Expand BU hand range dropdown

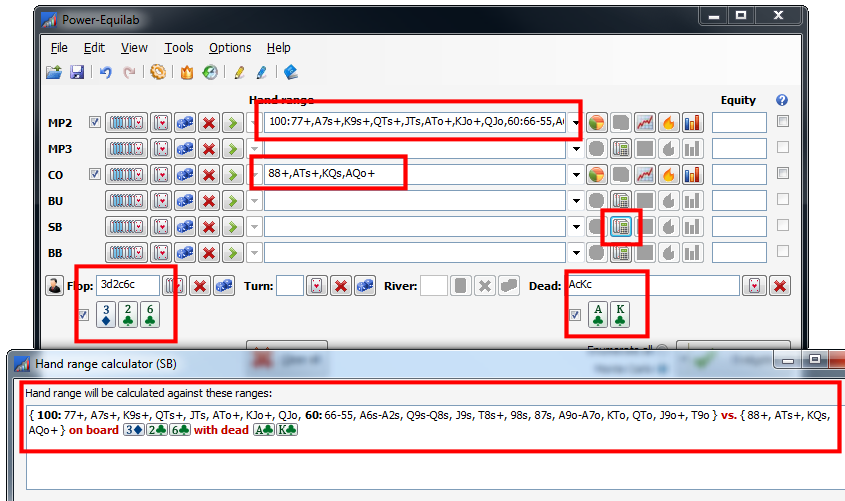(576, 201)
